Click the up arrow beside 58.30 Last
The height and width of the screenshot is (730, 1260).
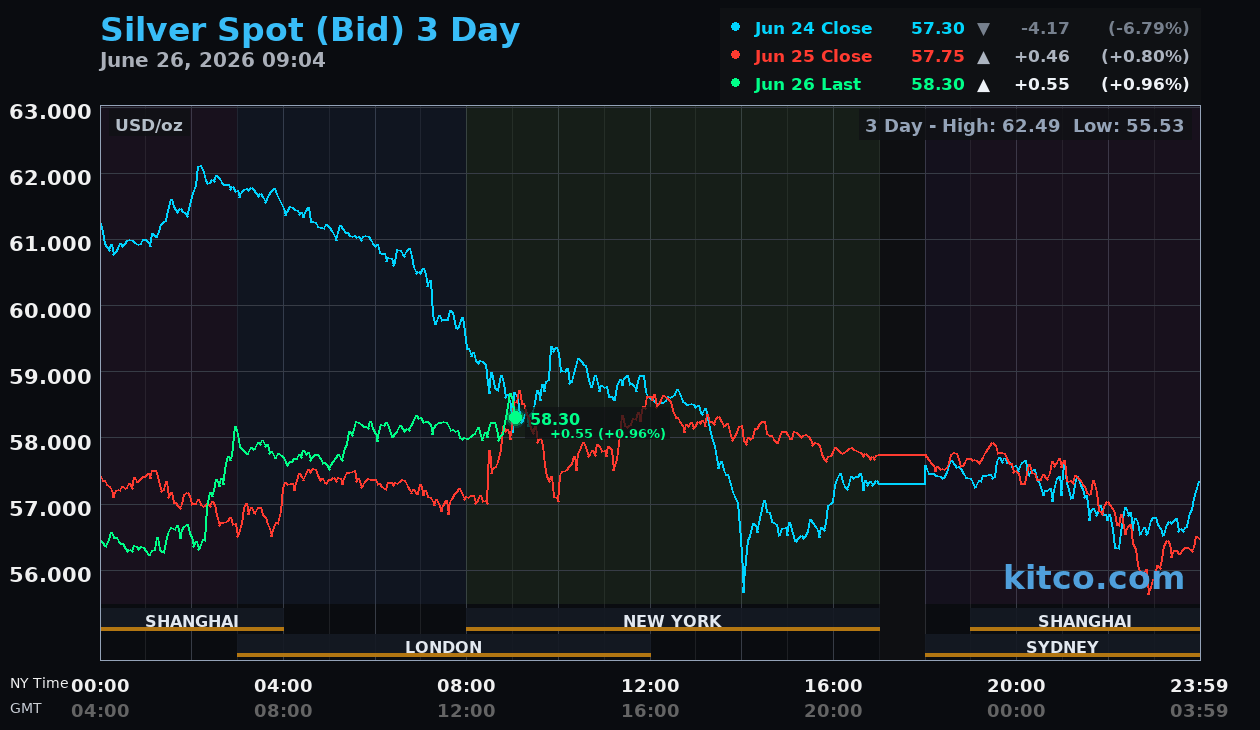pos(984,85)
